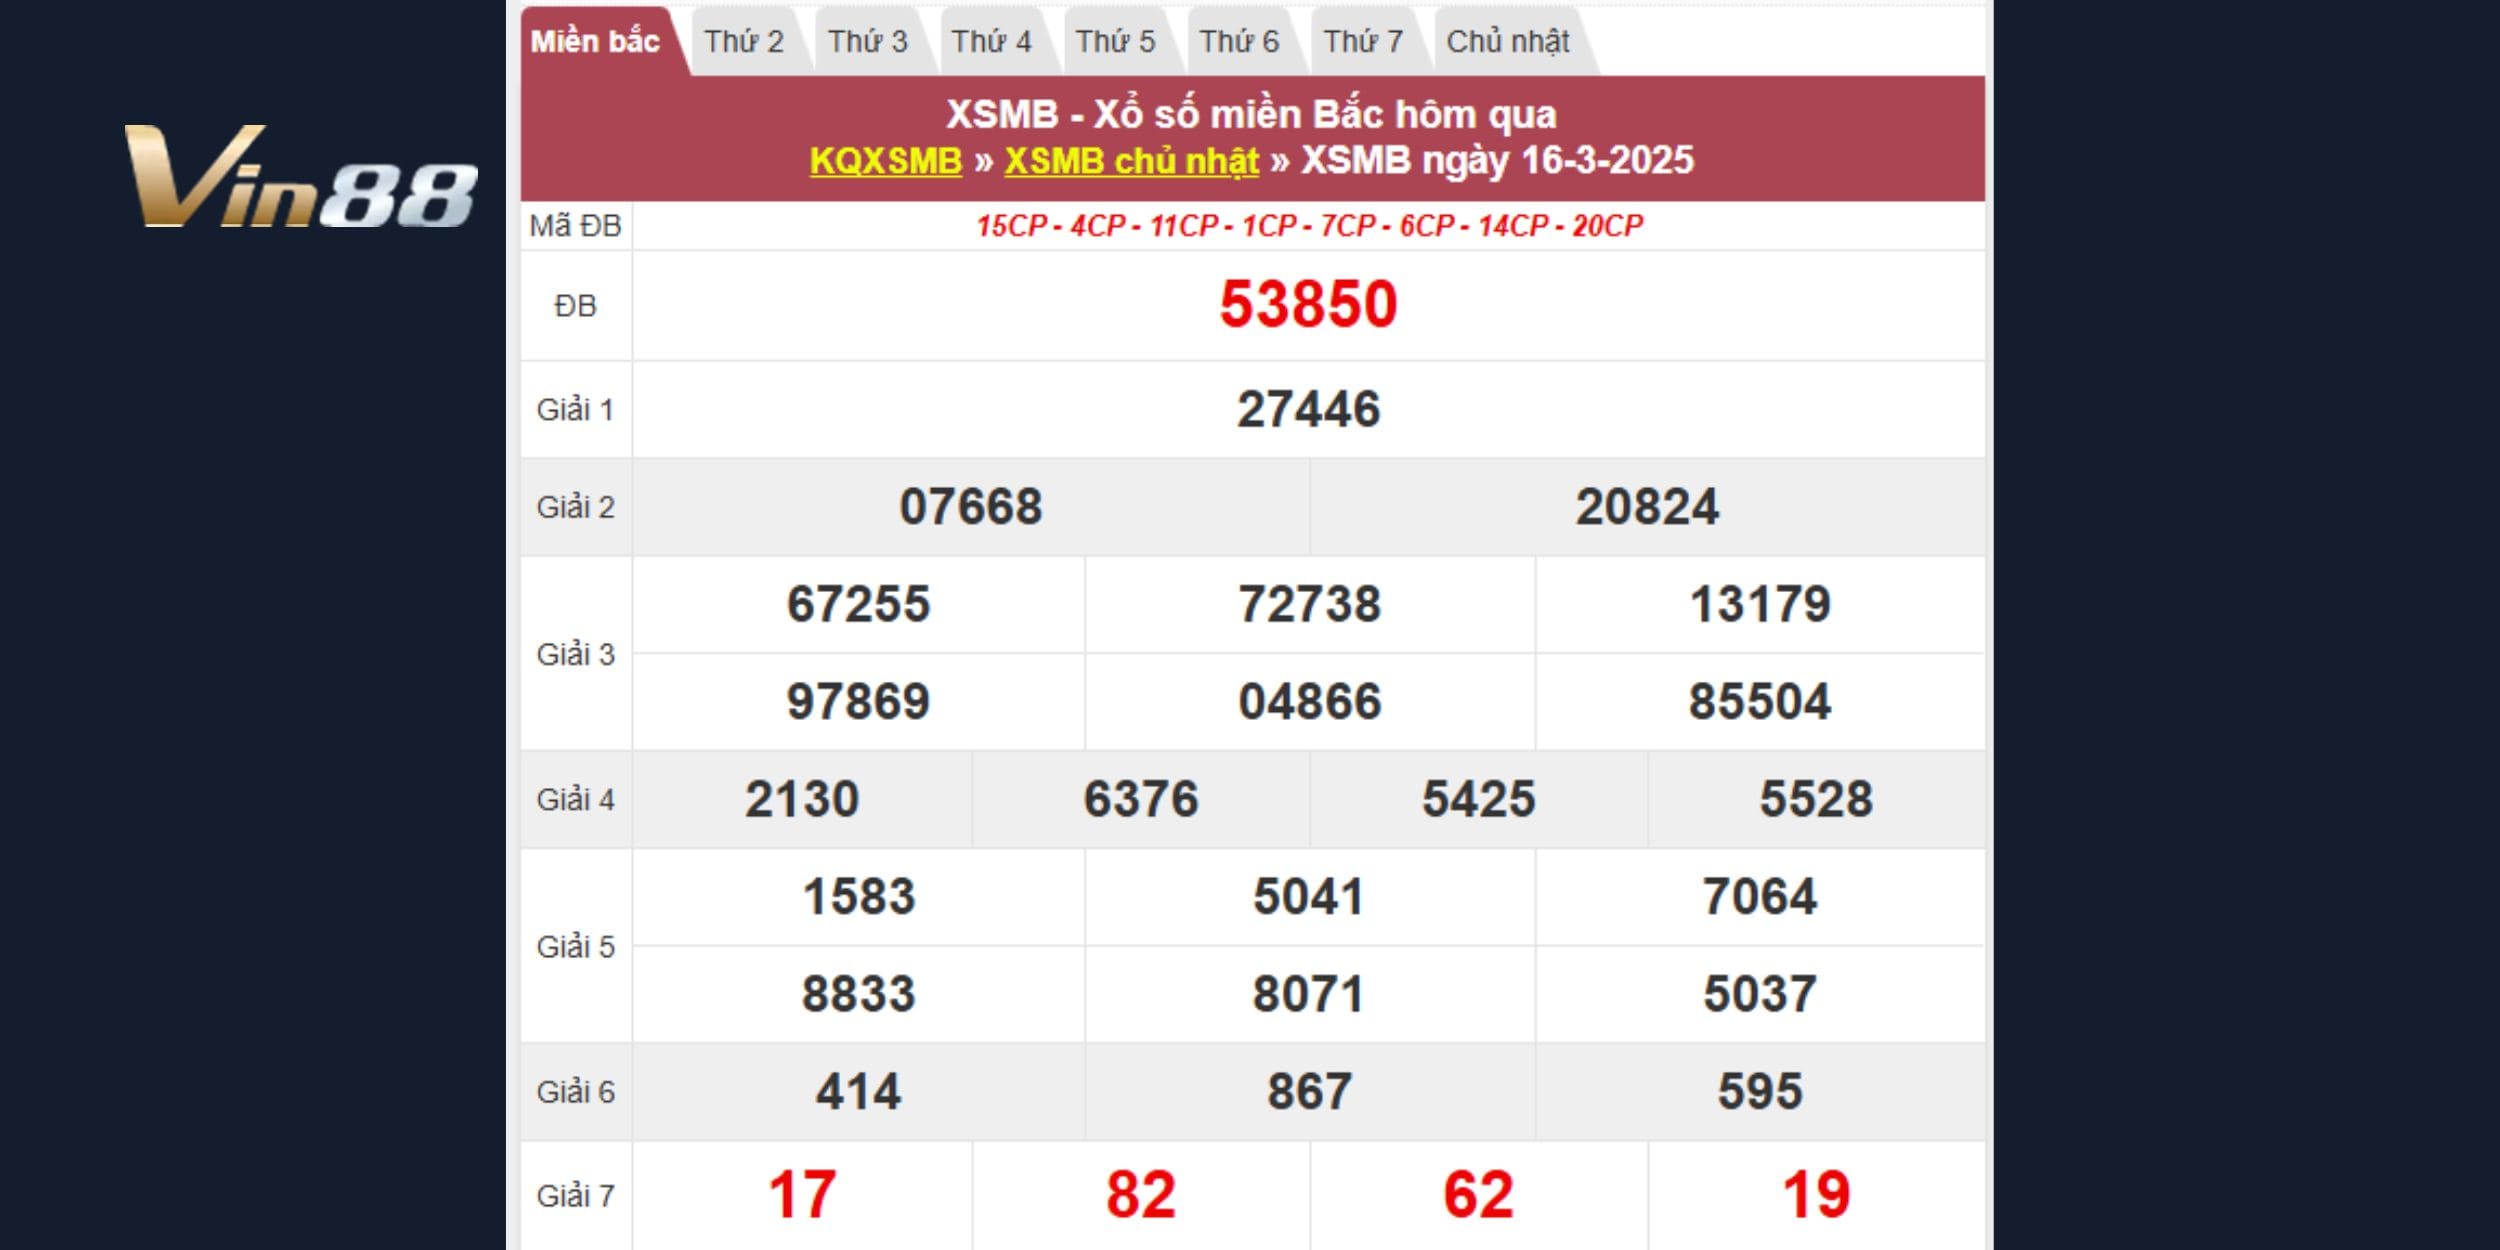Click Giải 7 number 17

click(802, 1195)
